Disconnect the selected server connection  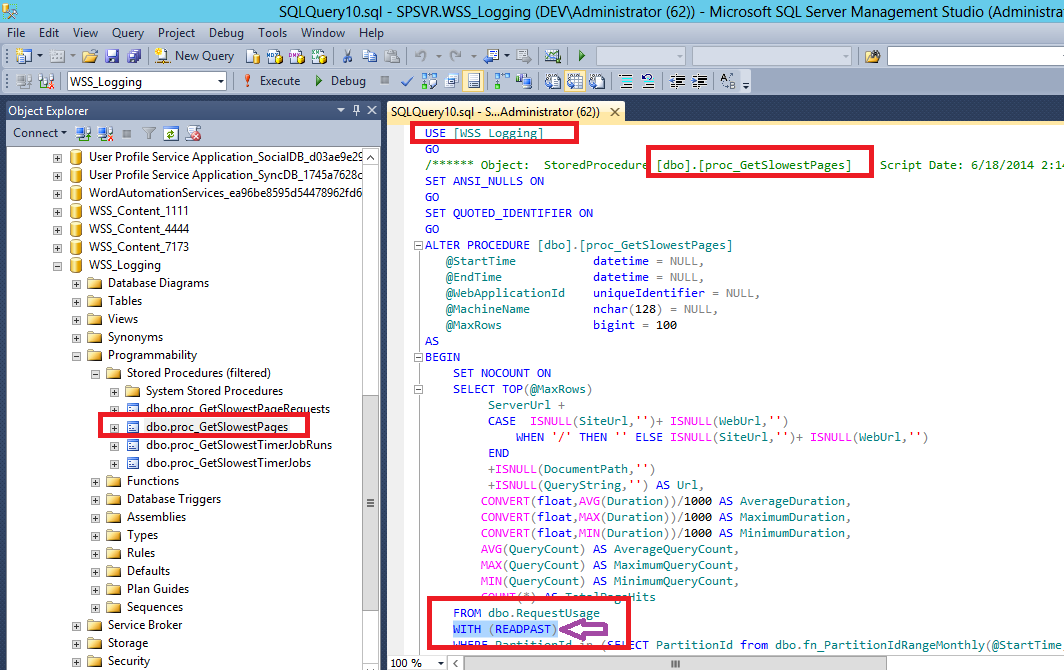point(104,133)
